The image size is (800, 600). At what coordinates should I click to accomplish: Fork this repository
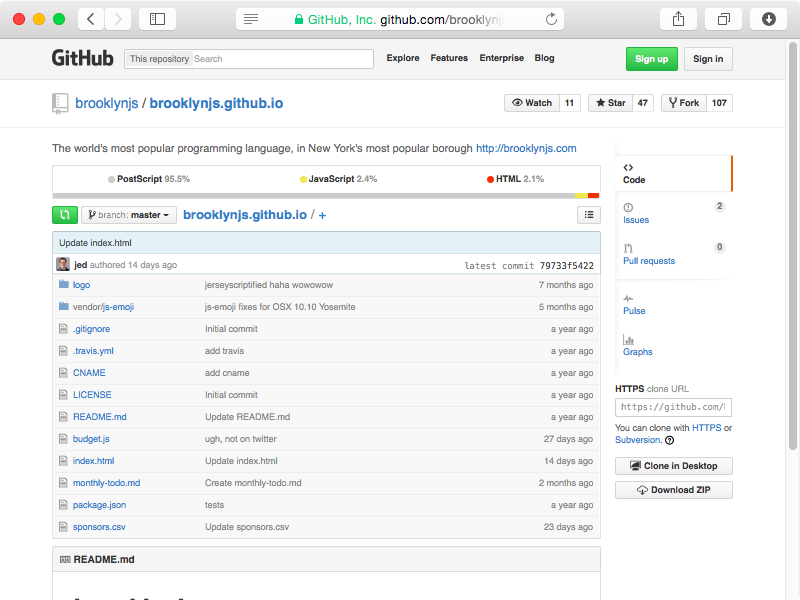coord(684,103)
